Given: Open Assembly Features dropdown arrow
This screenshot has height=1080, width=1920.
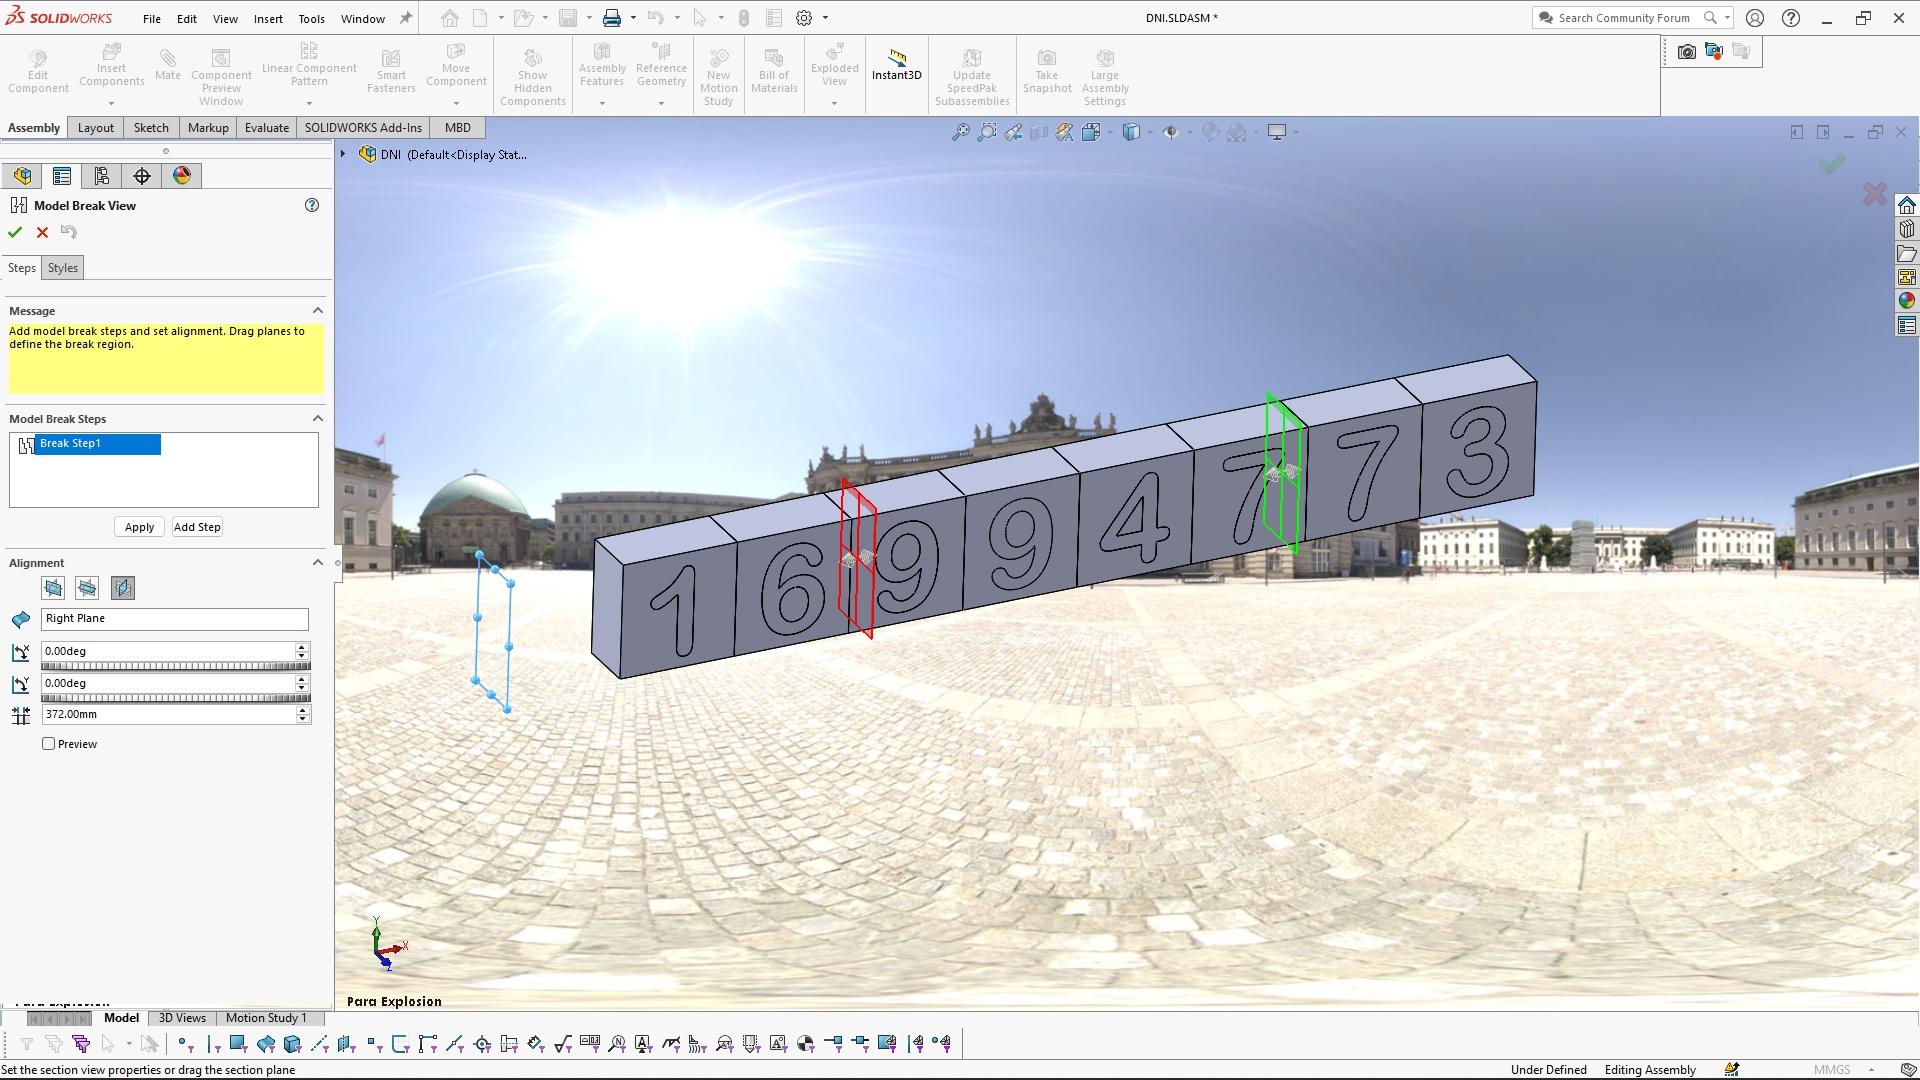Looking at the screenshot, I should tap(602, 103).
